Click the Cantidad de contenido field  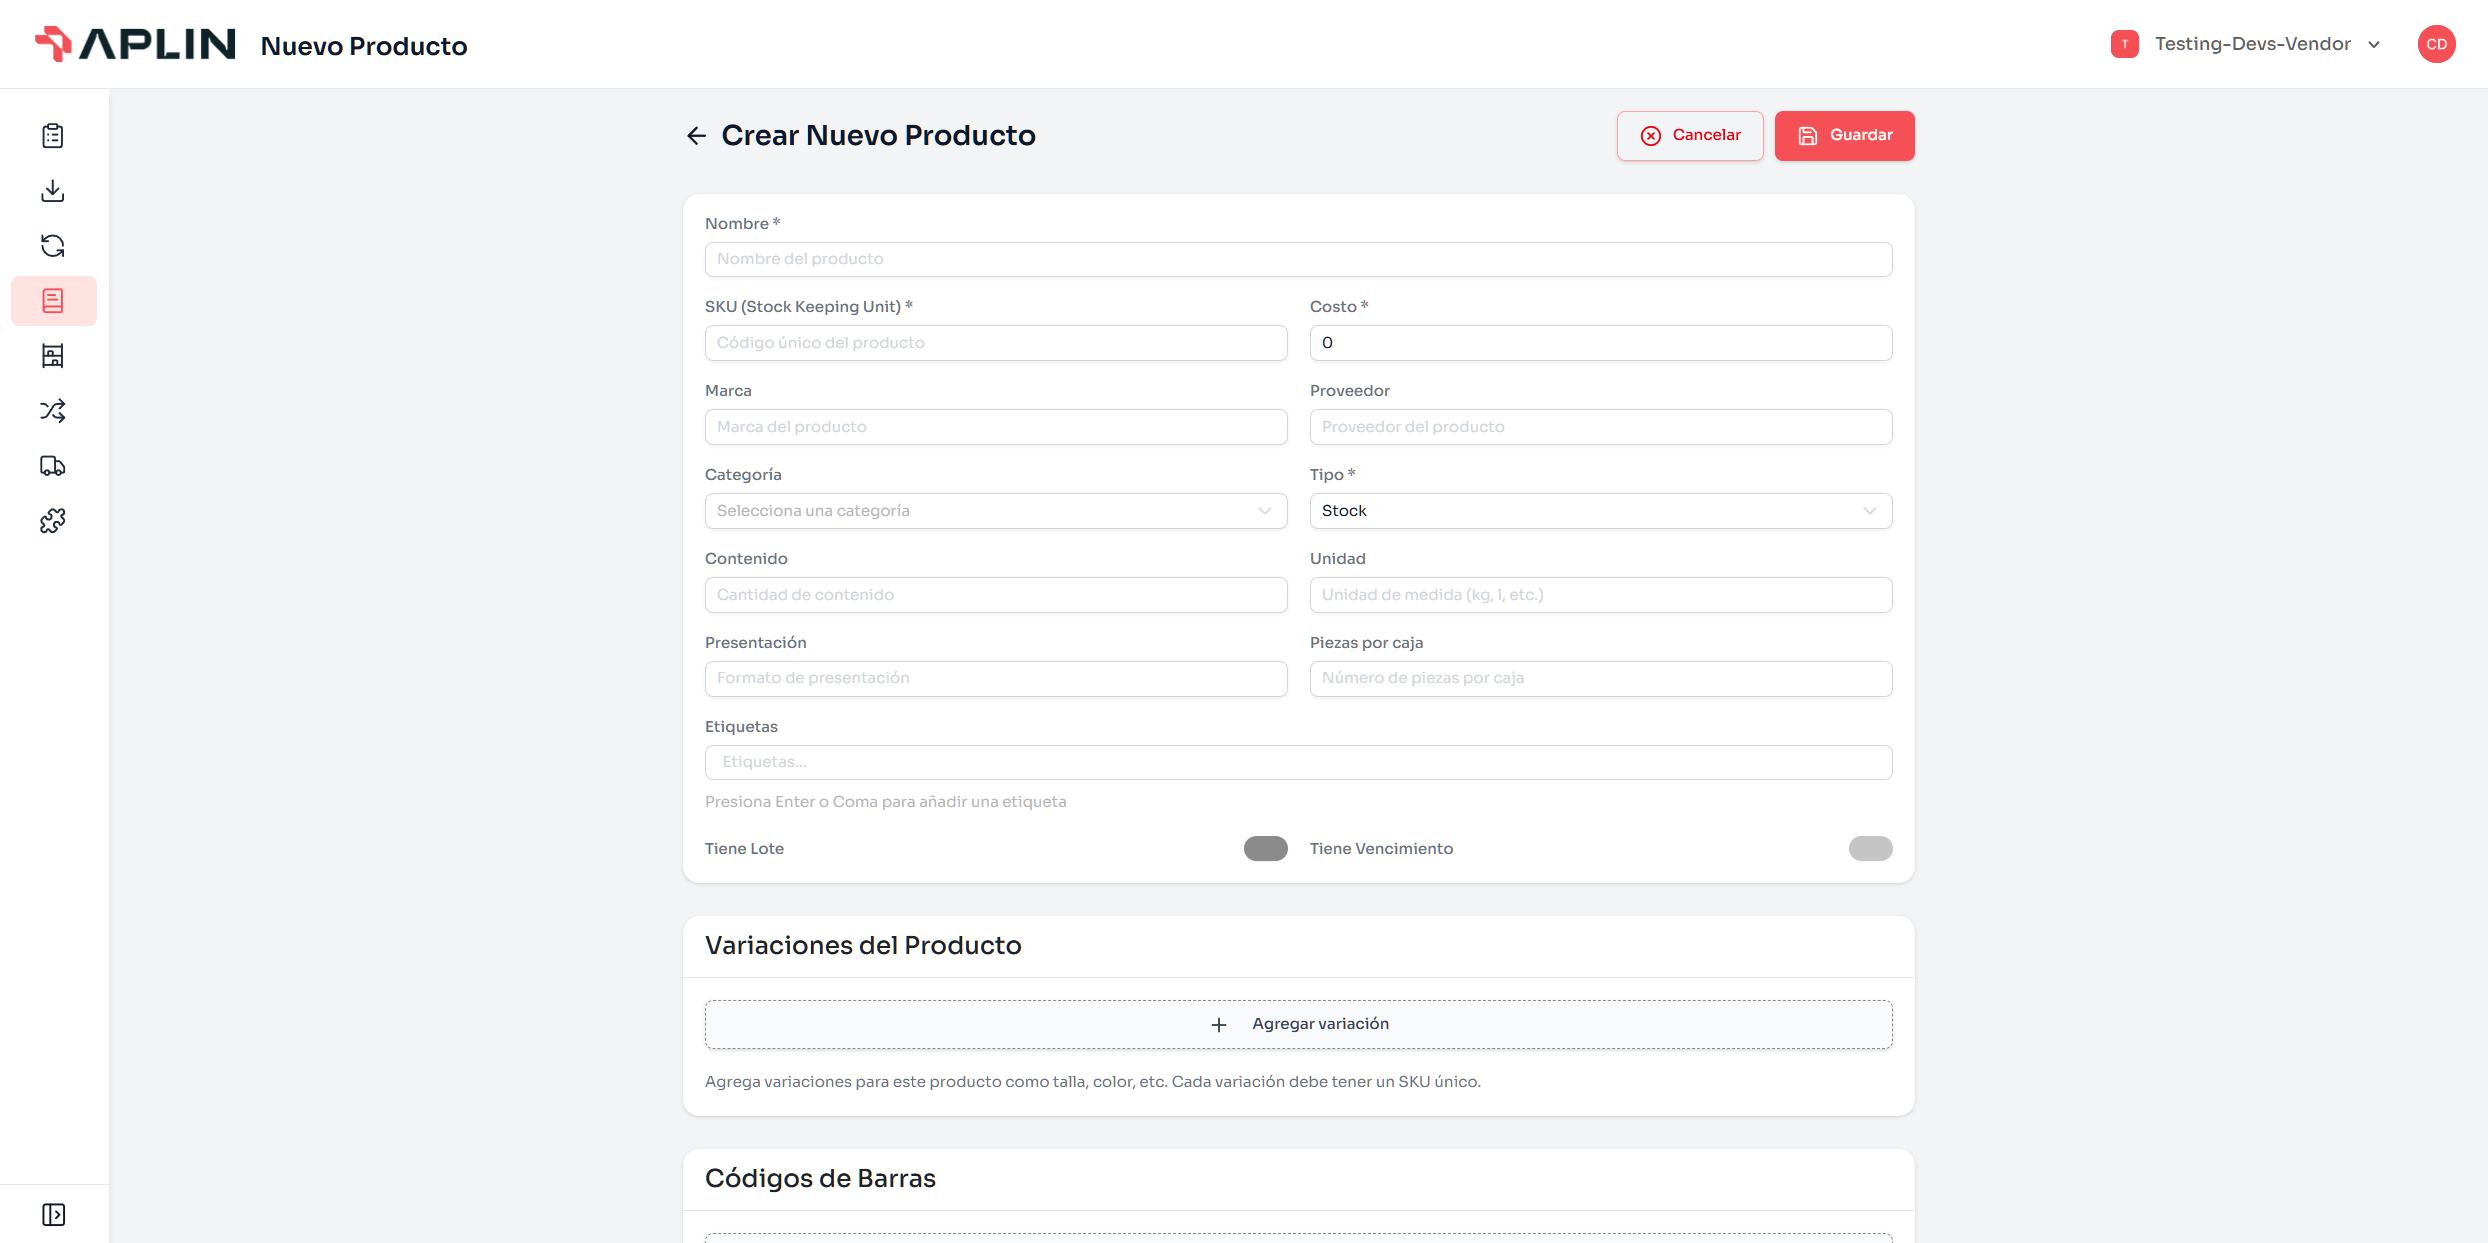coord(995,595)
